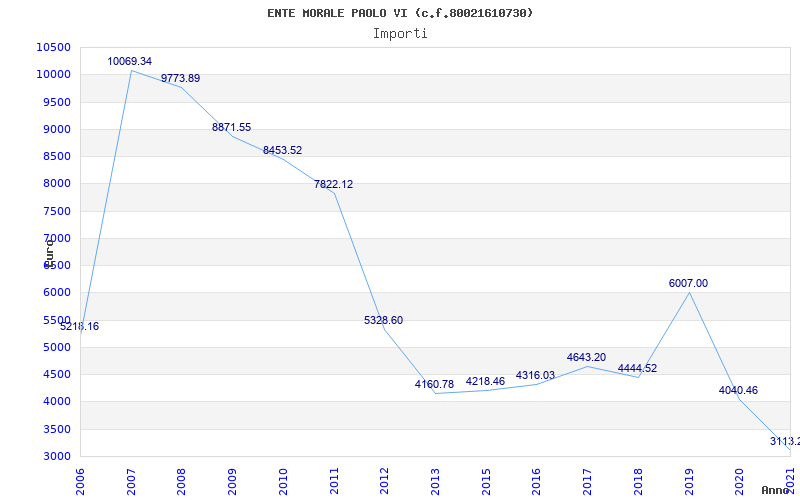Select the 4160.78 data label
Screen dimensions: 800x500
pos(434,385)
